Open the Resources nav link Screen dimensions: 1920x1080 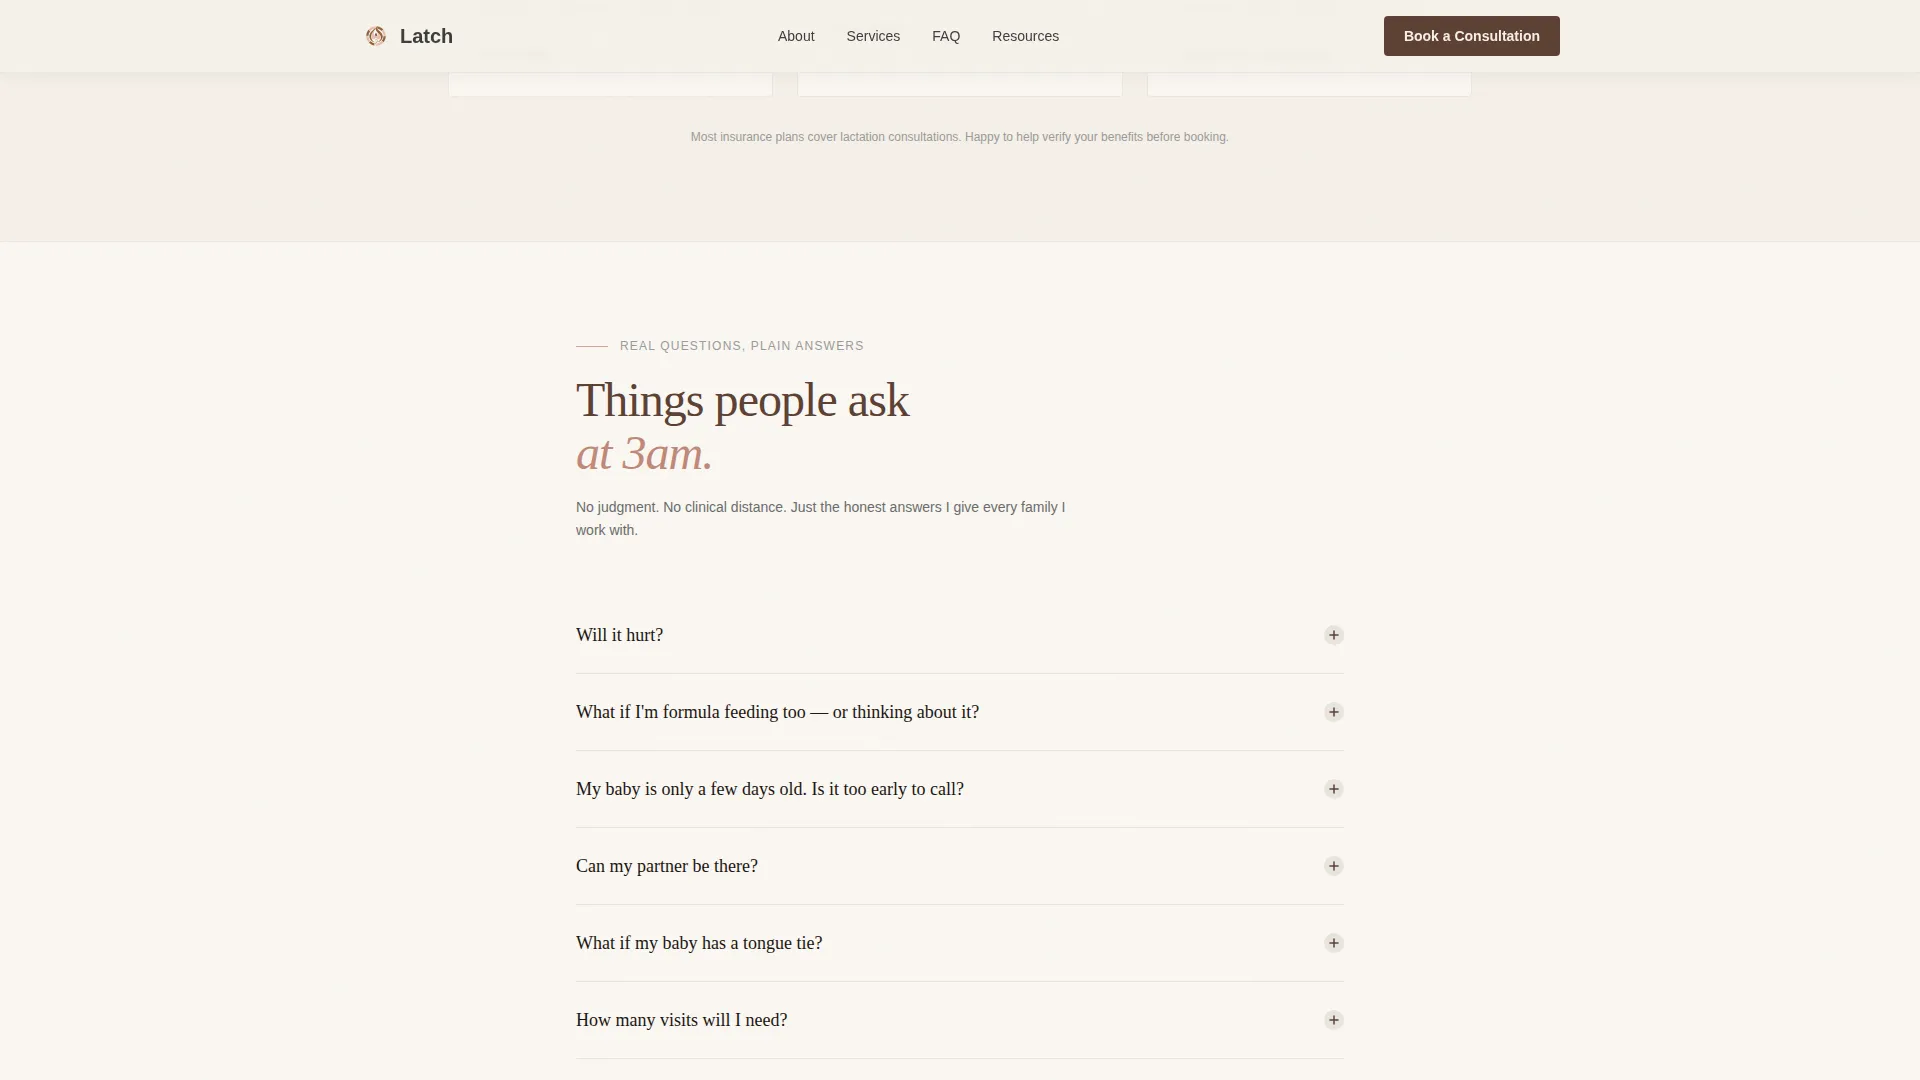click(1025, 36)
